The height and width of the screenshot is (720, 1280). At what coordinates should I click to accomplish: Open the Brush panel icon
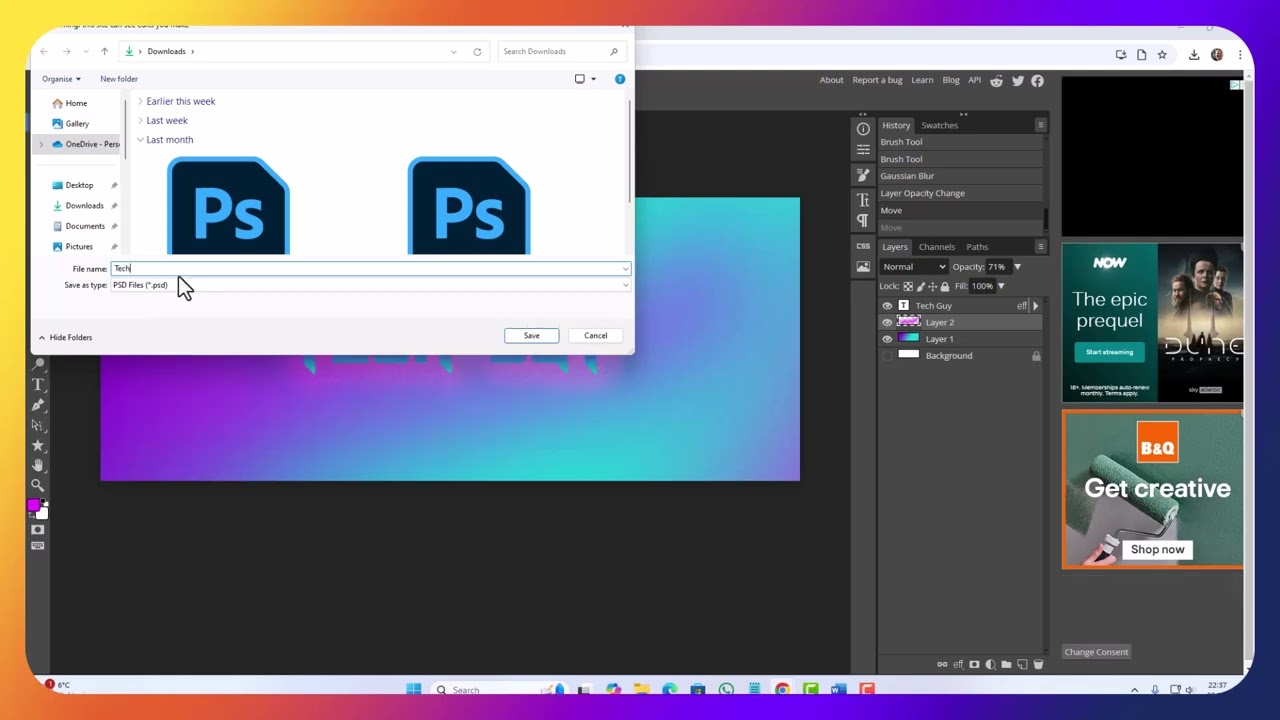click(x=863, y=175)
